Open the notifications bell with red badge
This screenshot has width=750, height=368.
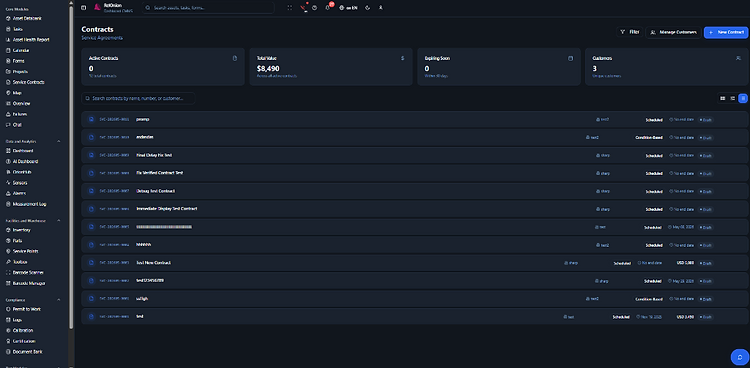(328, 7)
